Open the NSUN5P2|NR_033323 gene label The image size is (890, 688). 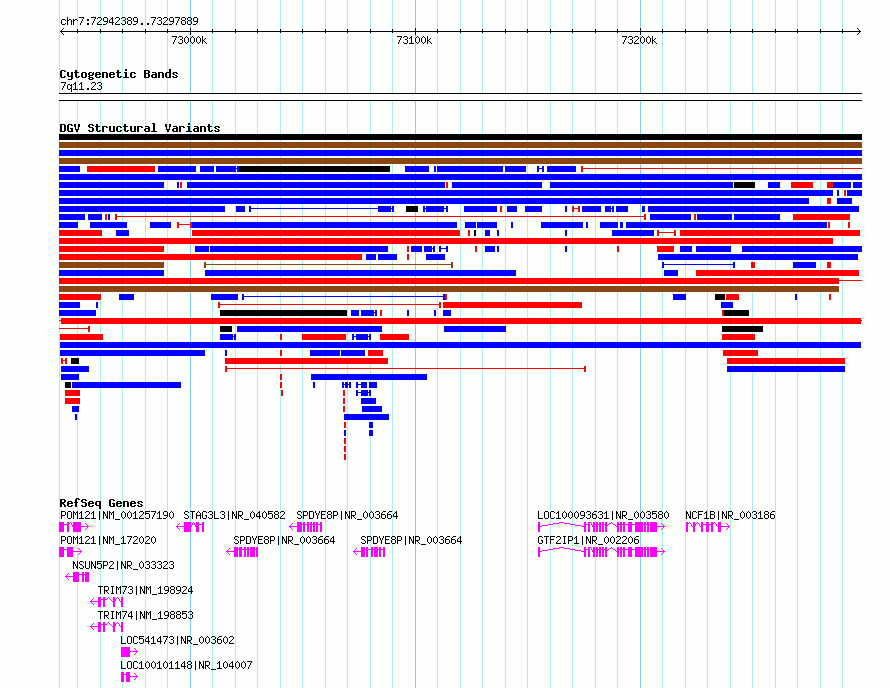coord(123,565)
